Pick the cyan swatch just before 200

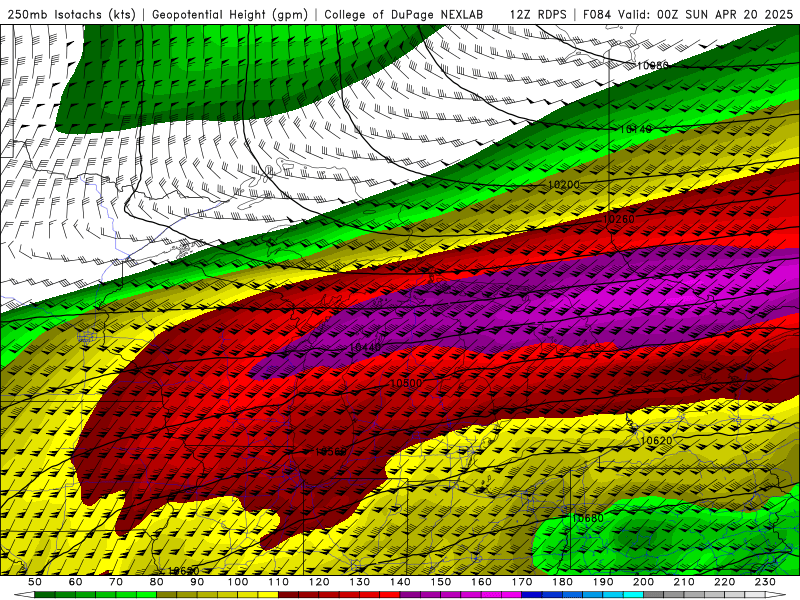(633, 594)
